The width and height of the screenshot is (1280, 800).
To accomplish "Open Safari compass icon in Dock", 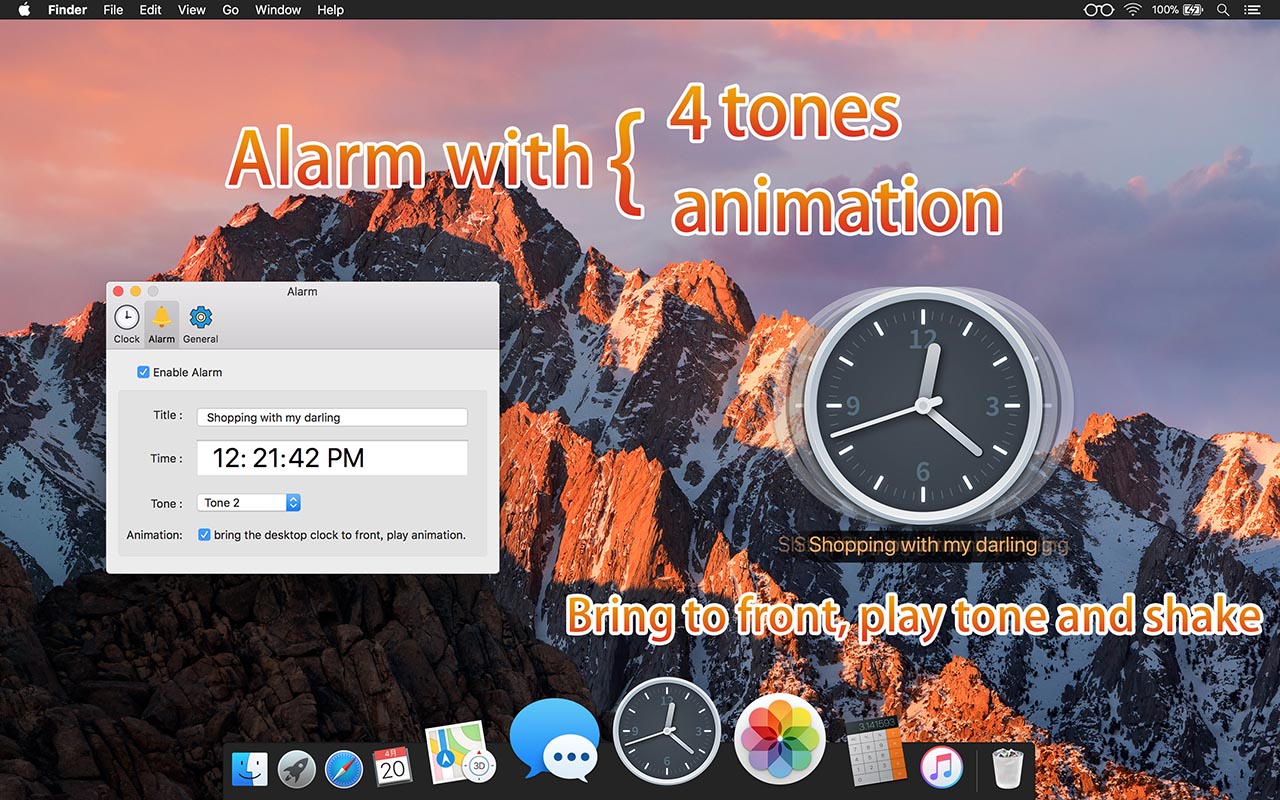I will tap(344, 769).
